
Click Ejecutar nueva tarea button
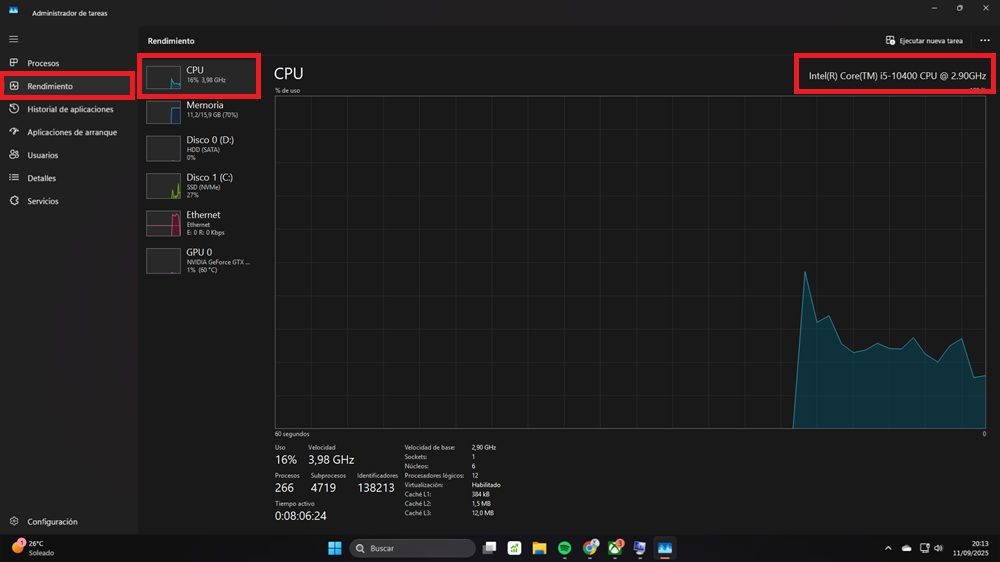point(924,41)
